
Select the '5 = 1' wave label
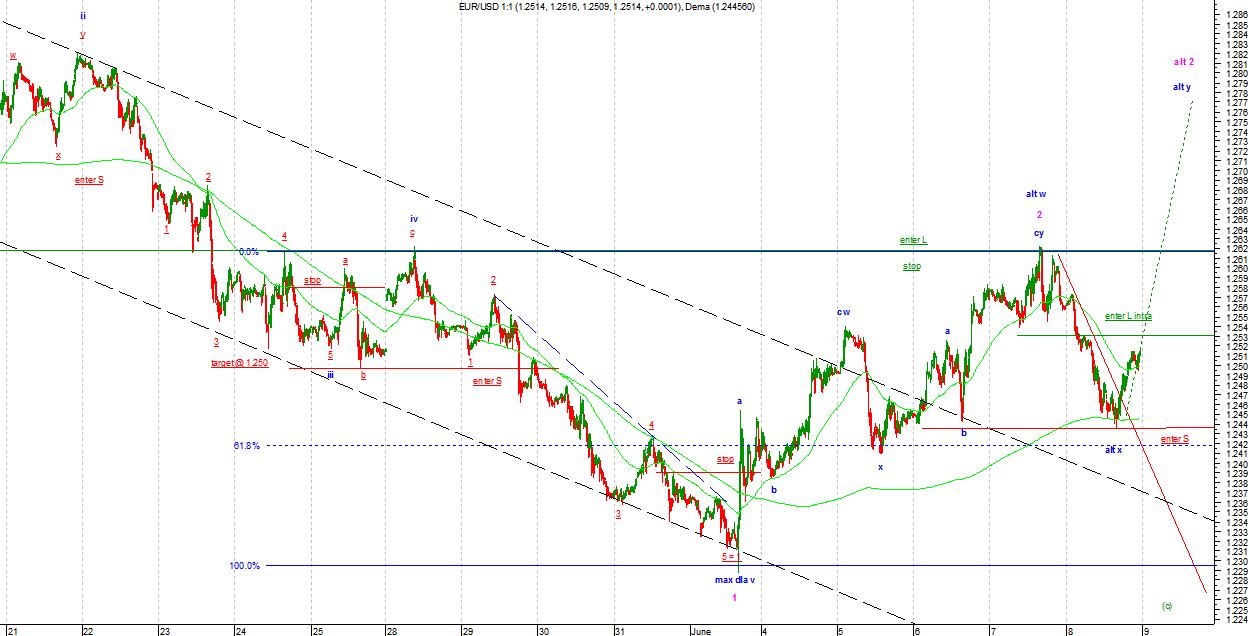pyautogui.click(x=729, y=555)
